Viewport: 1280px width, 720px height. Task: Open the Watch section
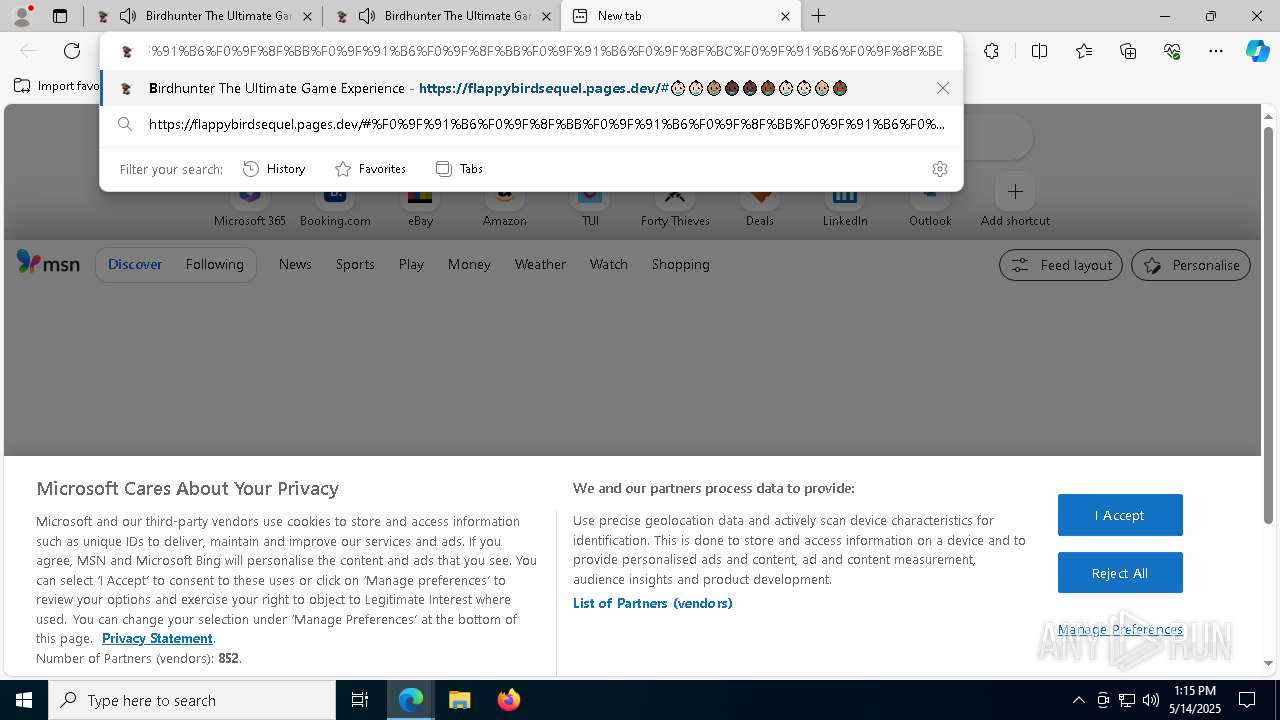(609, 264)
